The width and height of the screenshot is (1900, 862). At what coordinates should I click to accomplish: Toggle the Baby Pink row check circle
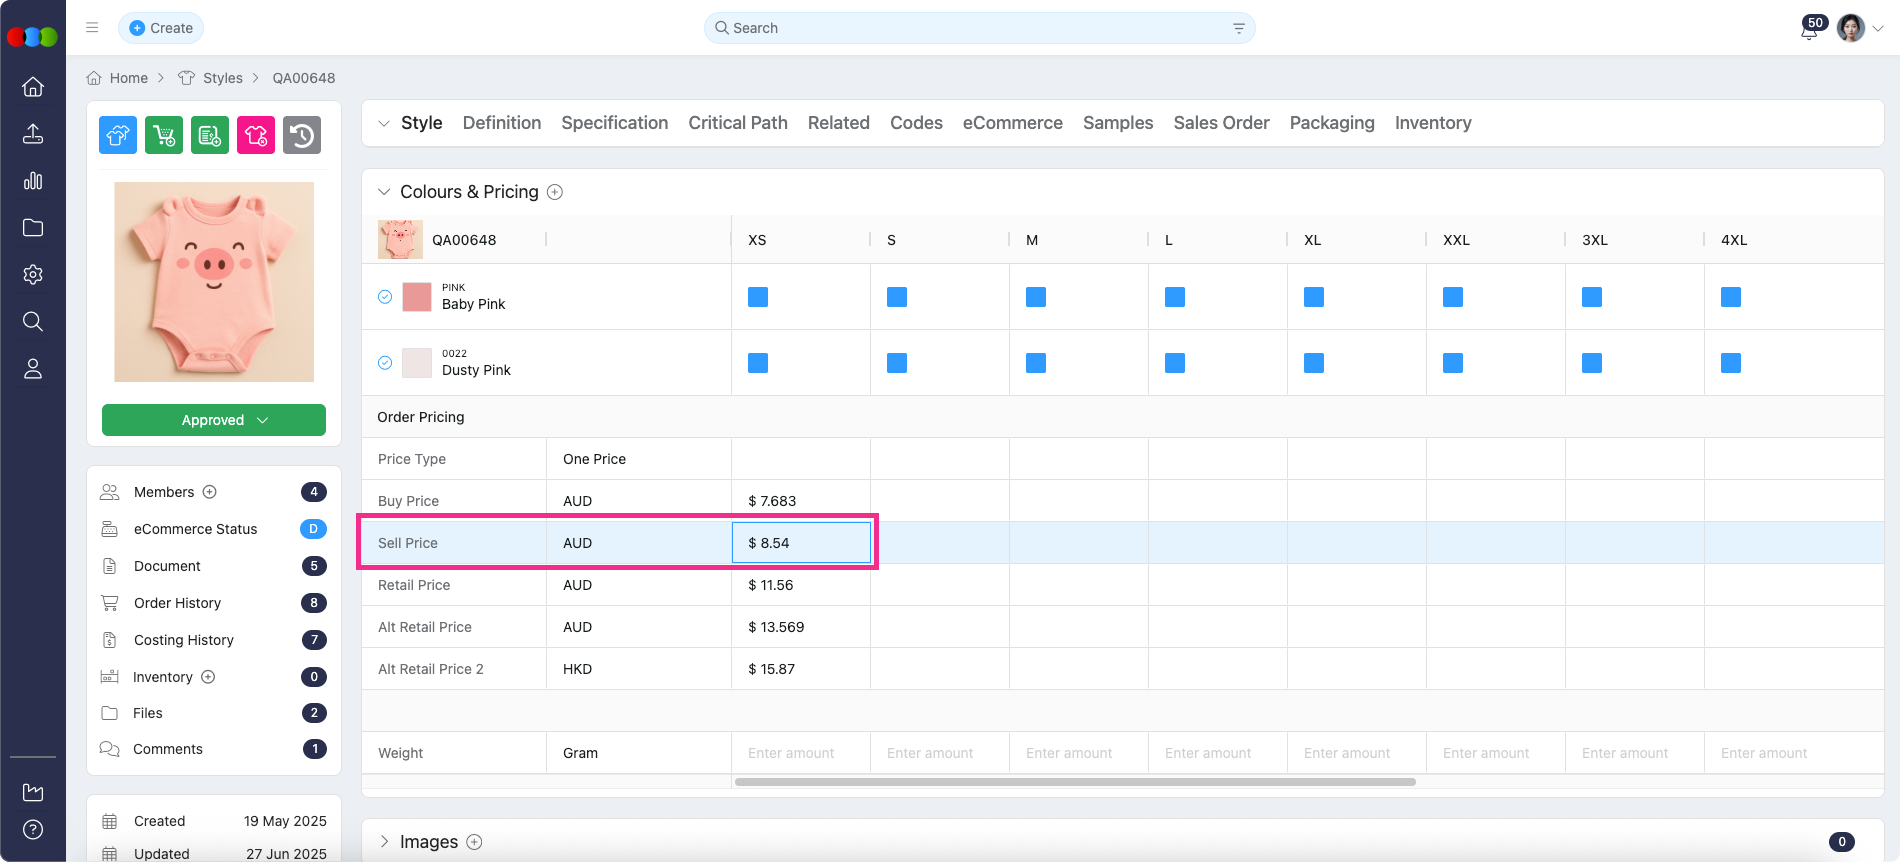pyautogui.click(x=385, y=297)
